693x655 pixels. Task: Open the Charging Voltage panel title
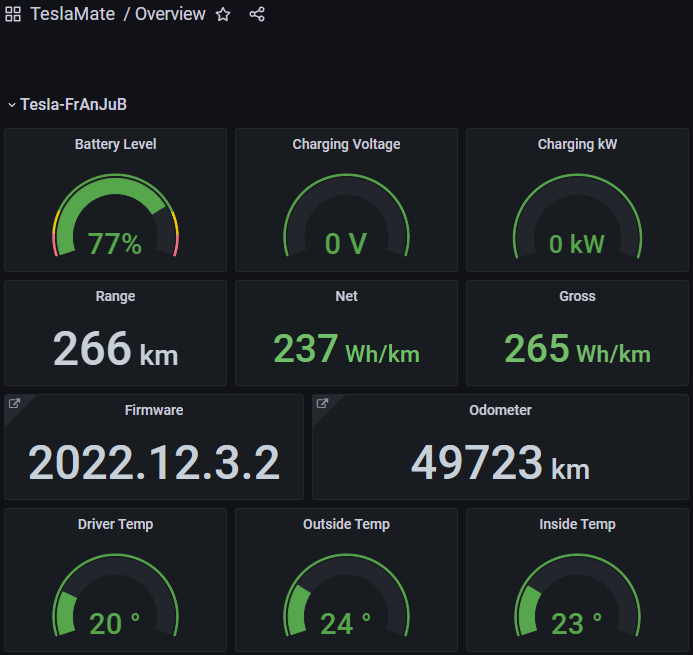(x=346, y=144)
